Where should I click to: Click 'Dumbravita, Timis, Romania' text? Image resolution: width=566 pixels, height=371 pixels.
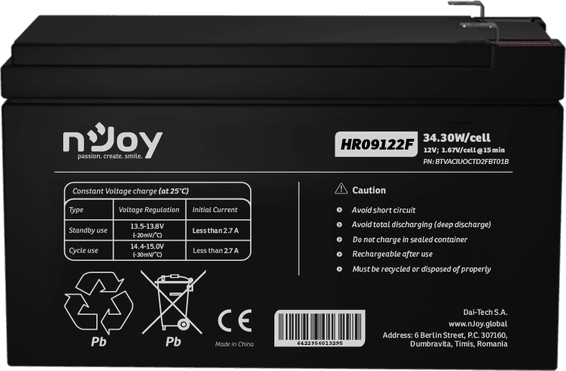[x=459, y=344]
